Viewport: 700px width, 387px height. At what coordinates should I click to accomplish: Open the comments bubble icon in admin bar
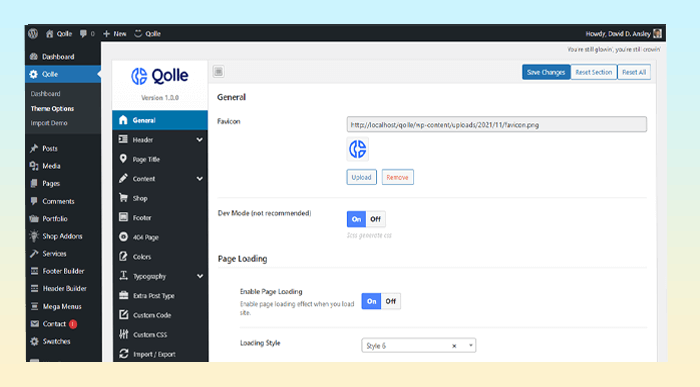83,33
